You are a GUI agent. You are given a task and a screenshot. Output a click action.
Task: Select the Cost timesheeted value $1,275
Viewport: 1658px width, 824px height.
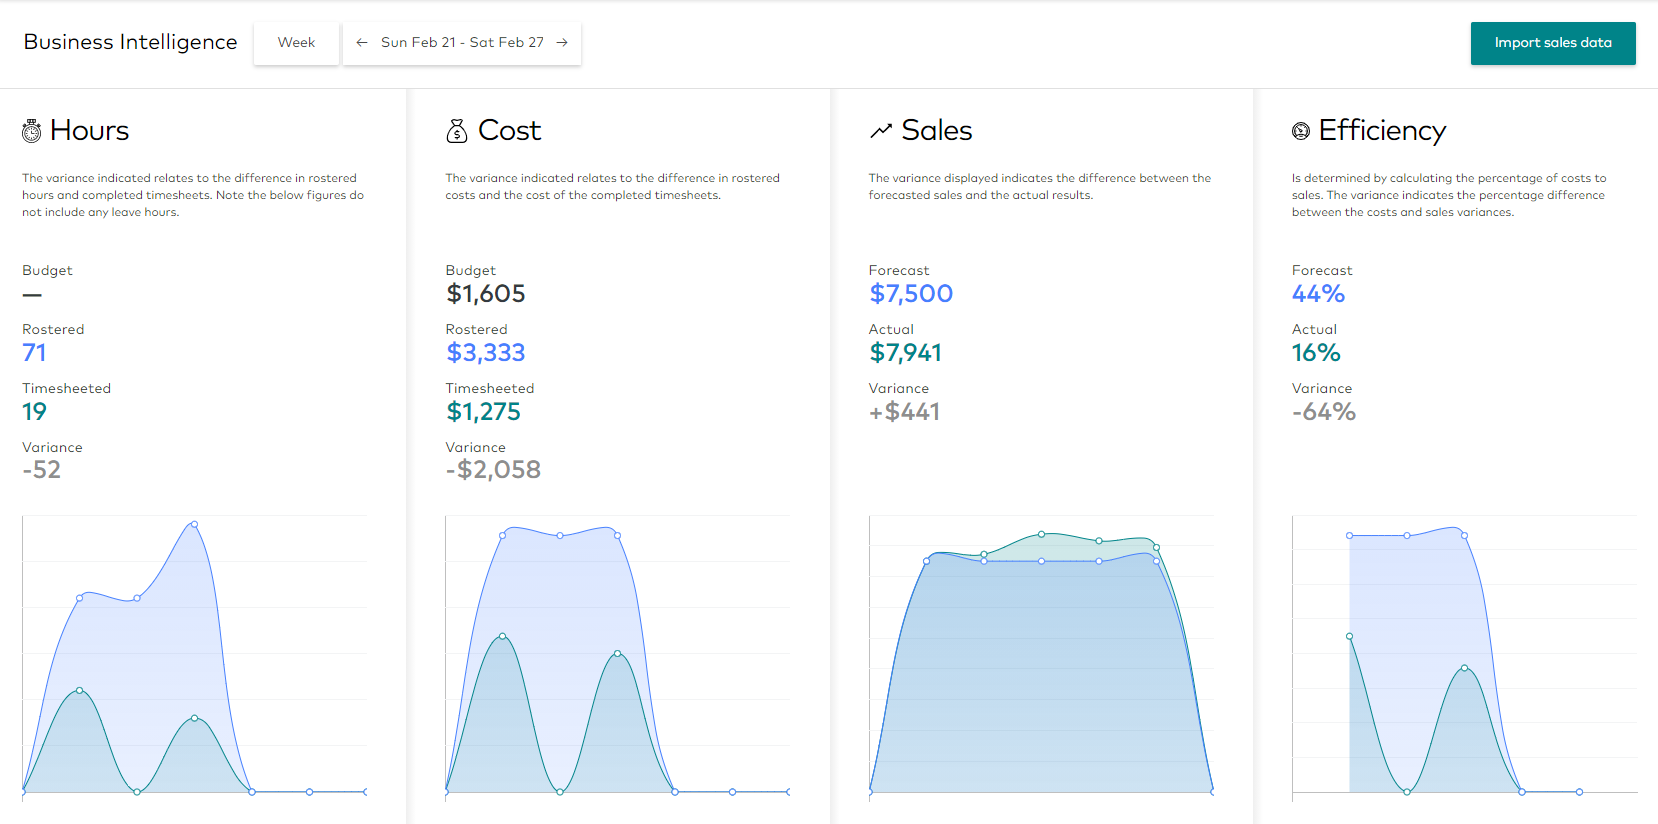pyautogui.click(x=483, y=412)
